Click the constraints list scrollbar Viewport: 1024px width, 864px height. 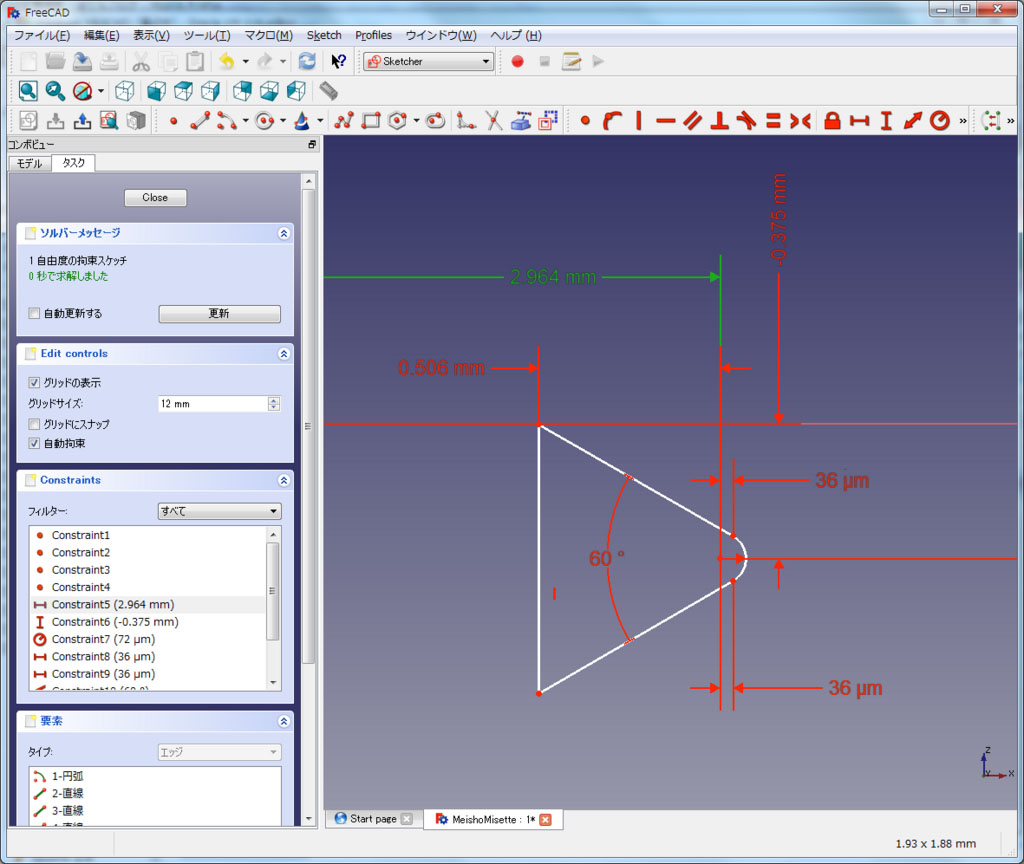(x=273, y=591)
